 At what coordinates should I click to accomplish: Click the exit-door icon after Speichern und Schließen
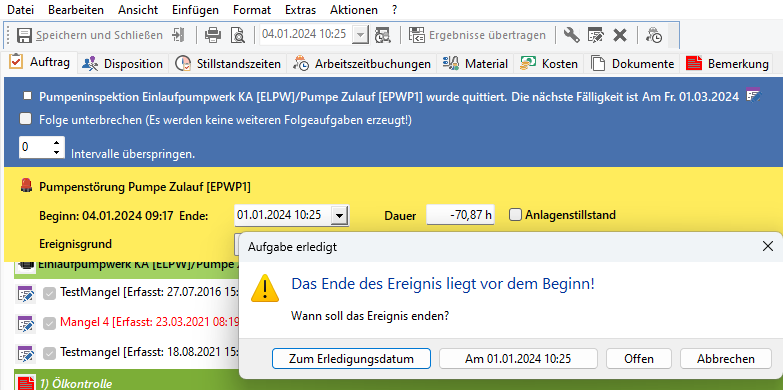178,35
